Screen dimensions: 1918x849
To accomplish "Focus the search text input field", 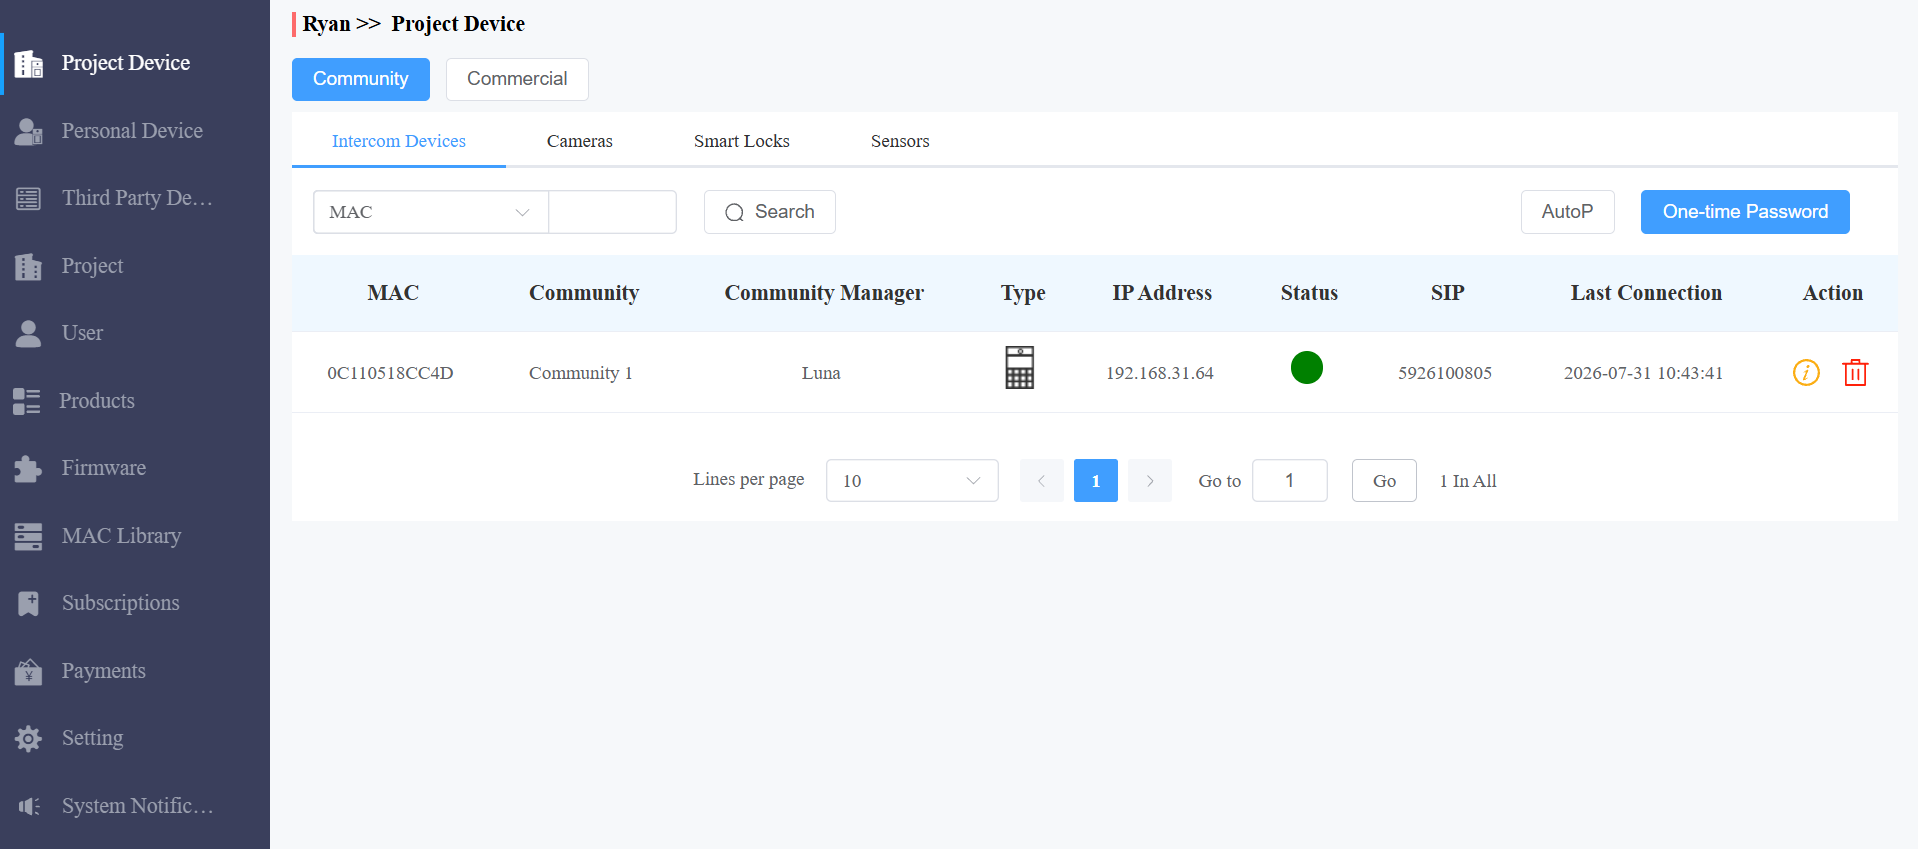I will 613,212.
